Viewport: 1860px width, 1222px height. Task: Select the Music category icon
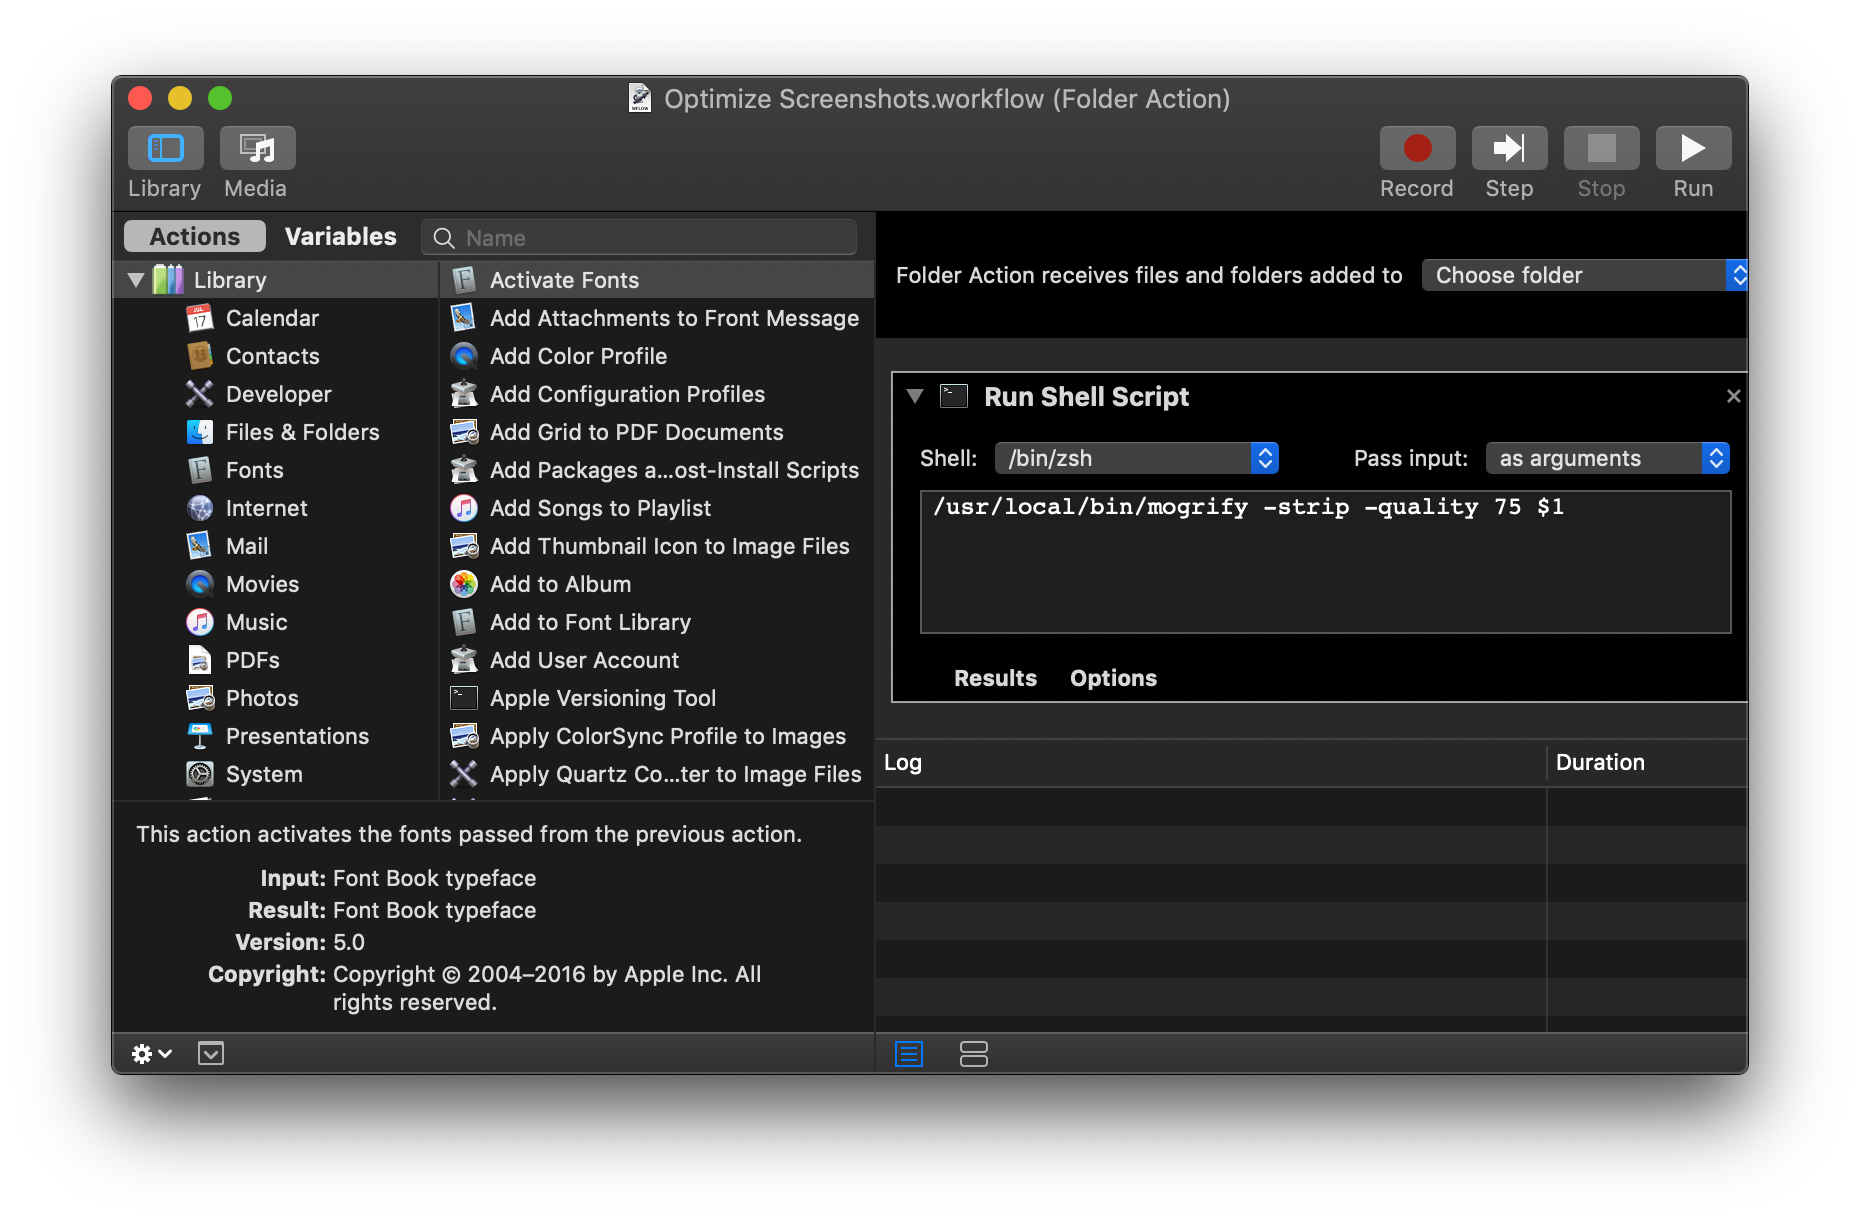[200, 622]
